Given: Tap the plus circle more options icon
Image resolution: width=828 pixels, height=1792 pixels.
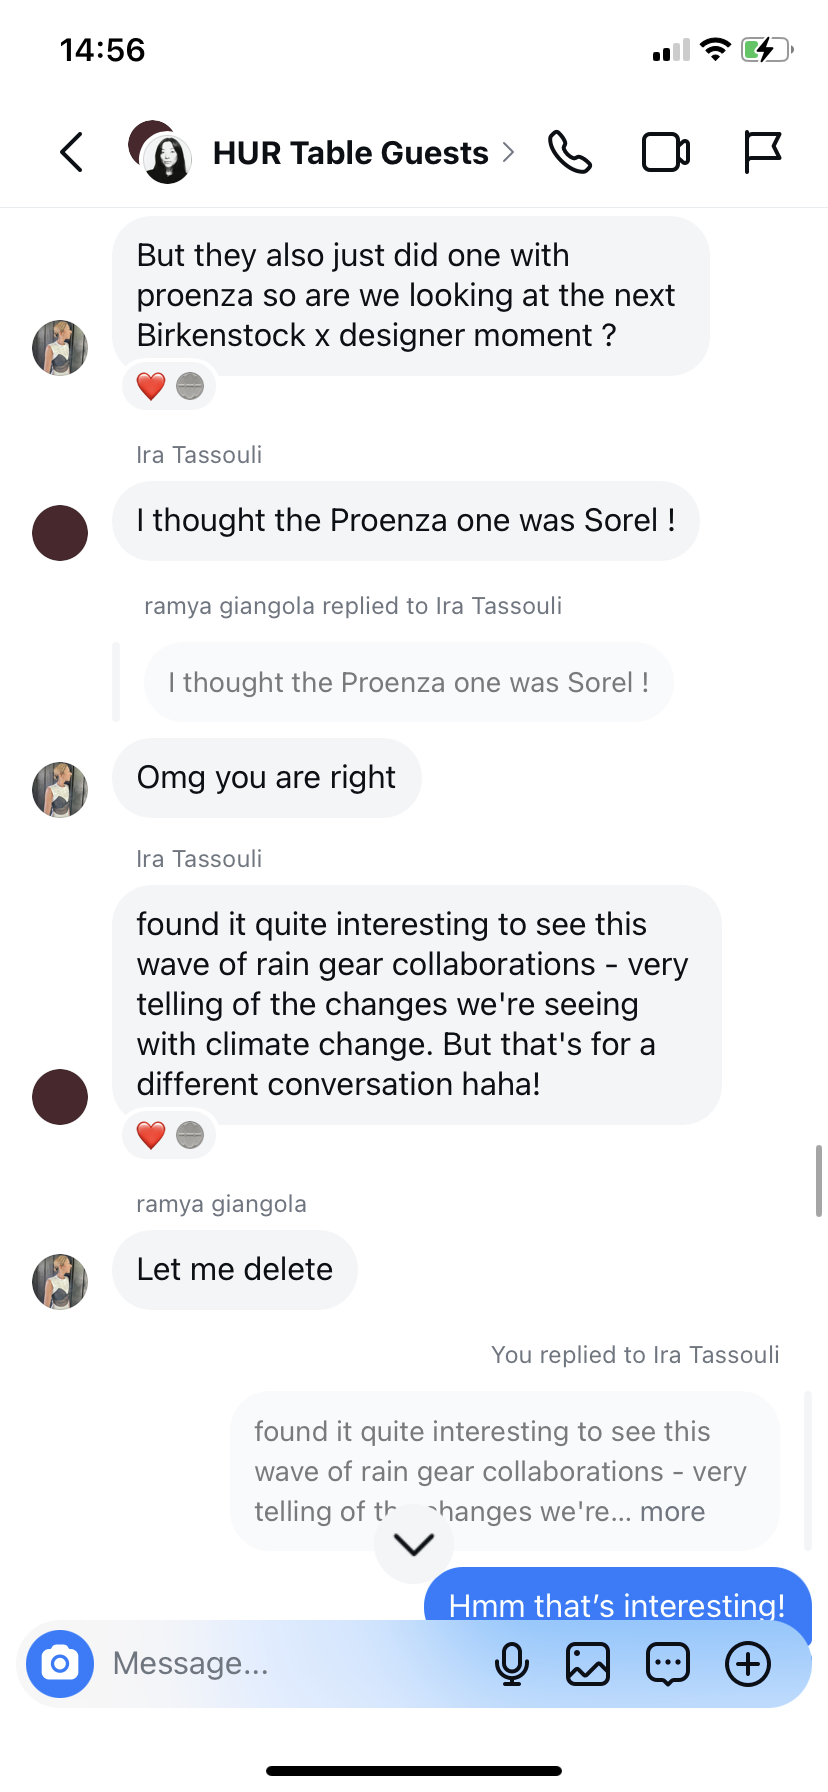Looking at the screenshot, I should click(x=748, y=1664).
